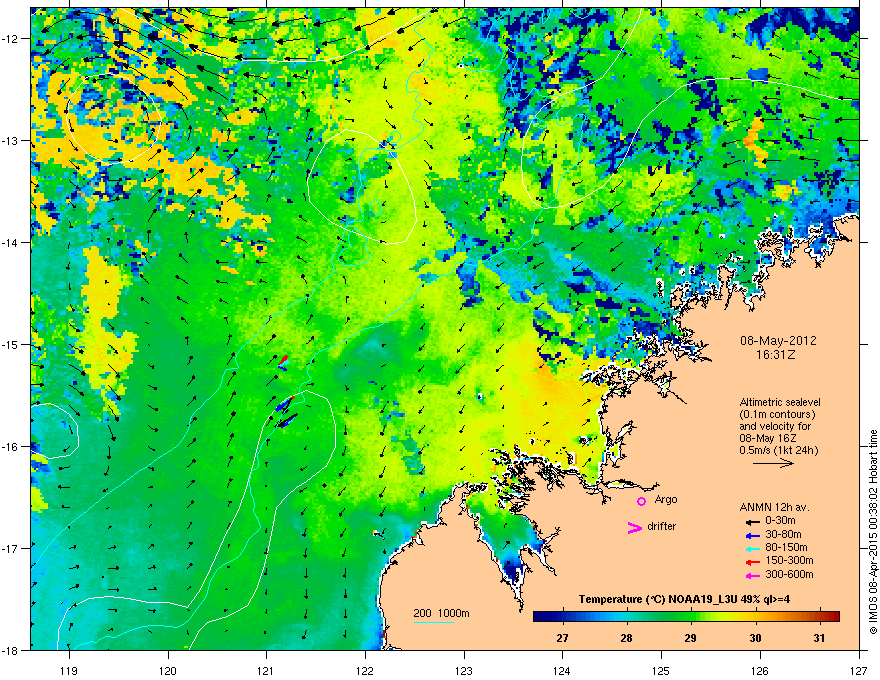Click the magenta Argo circle marker in legend

641,501
